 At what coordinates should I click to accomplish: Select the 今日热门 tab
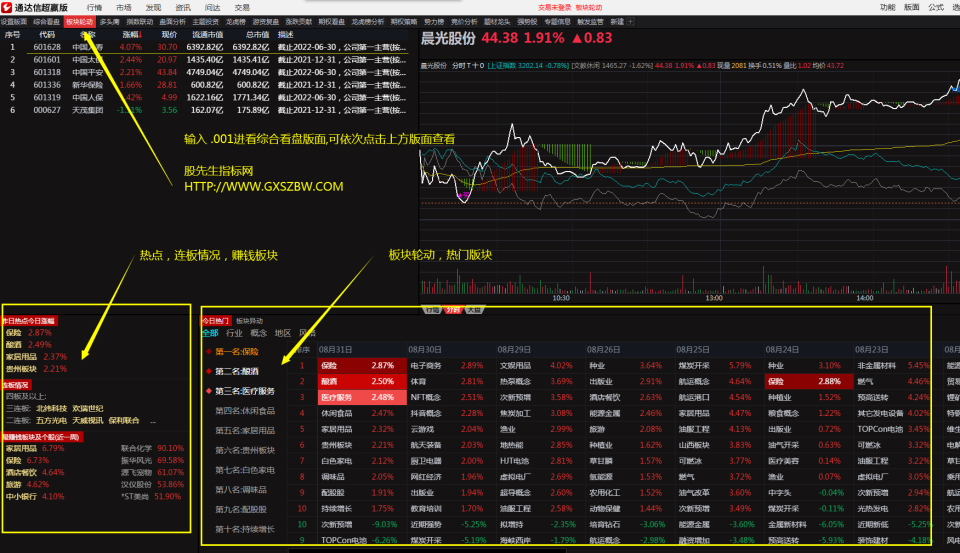tap(216, 320)
